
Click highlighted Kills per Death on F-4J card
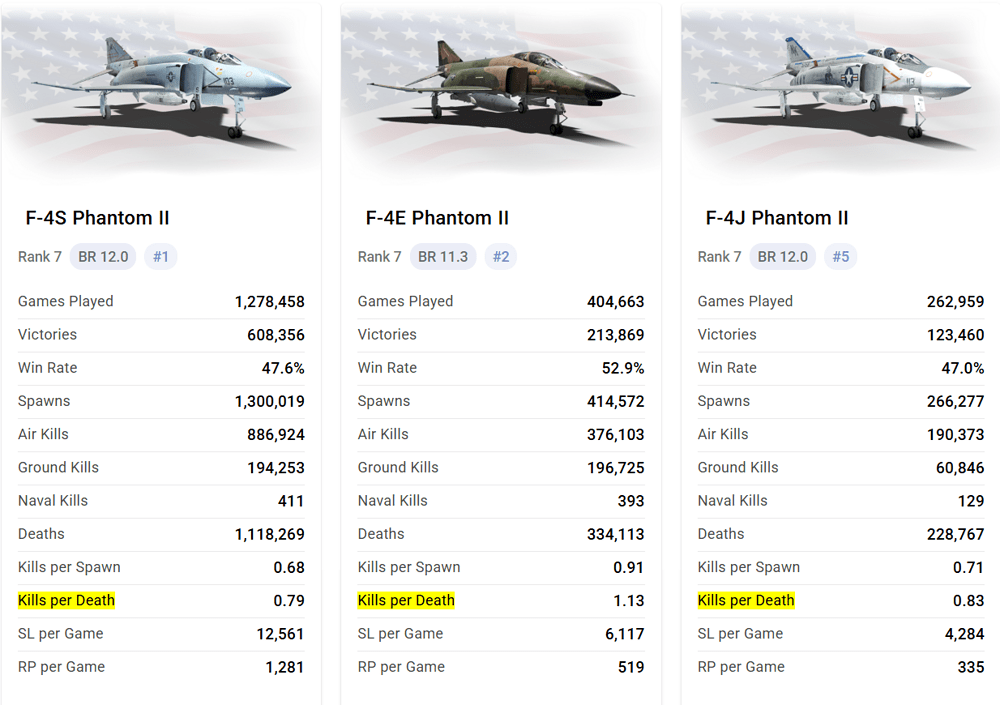(746, 600)
